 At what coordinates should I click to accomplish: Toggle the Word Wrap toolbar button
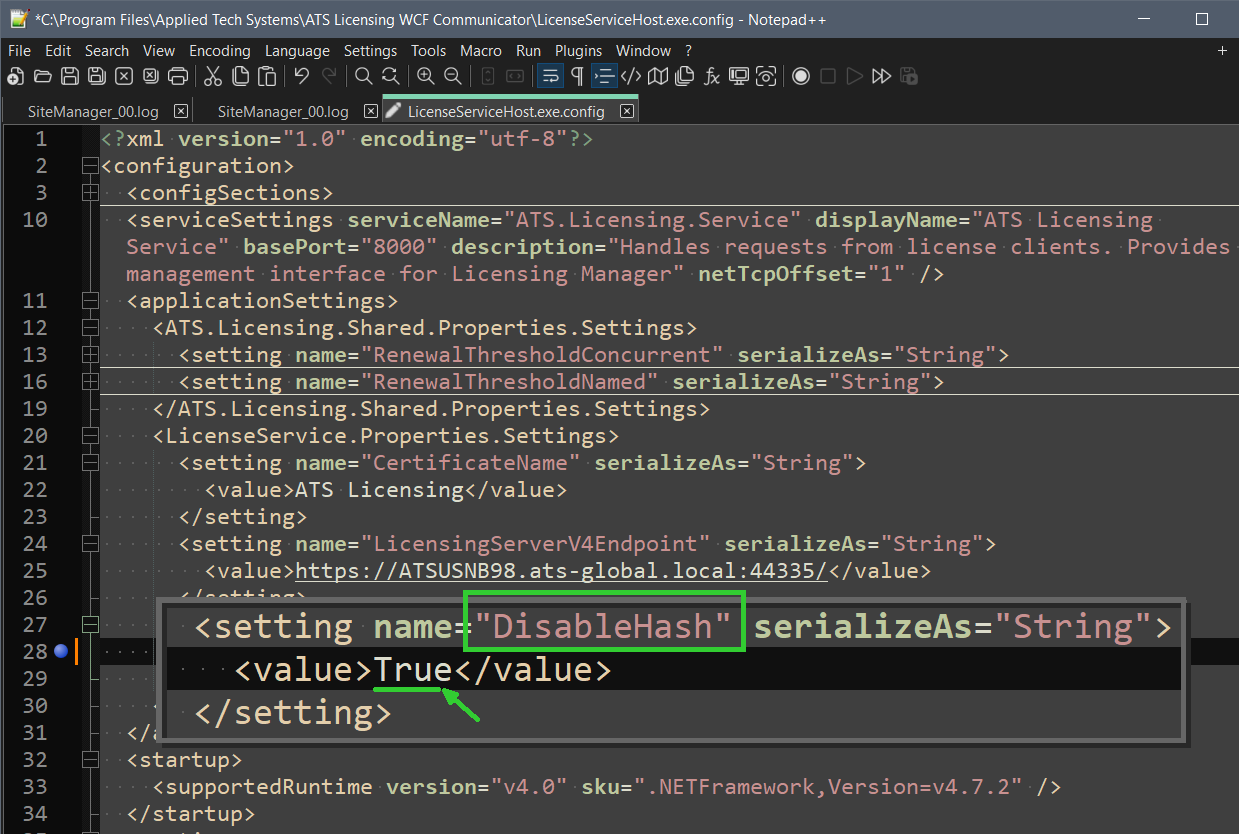pyautogui.click(x=550, y=77)
